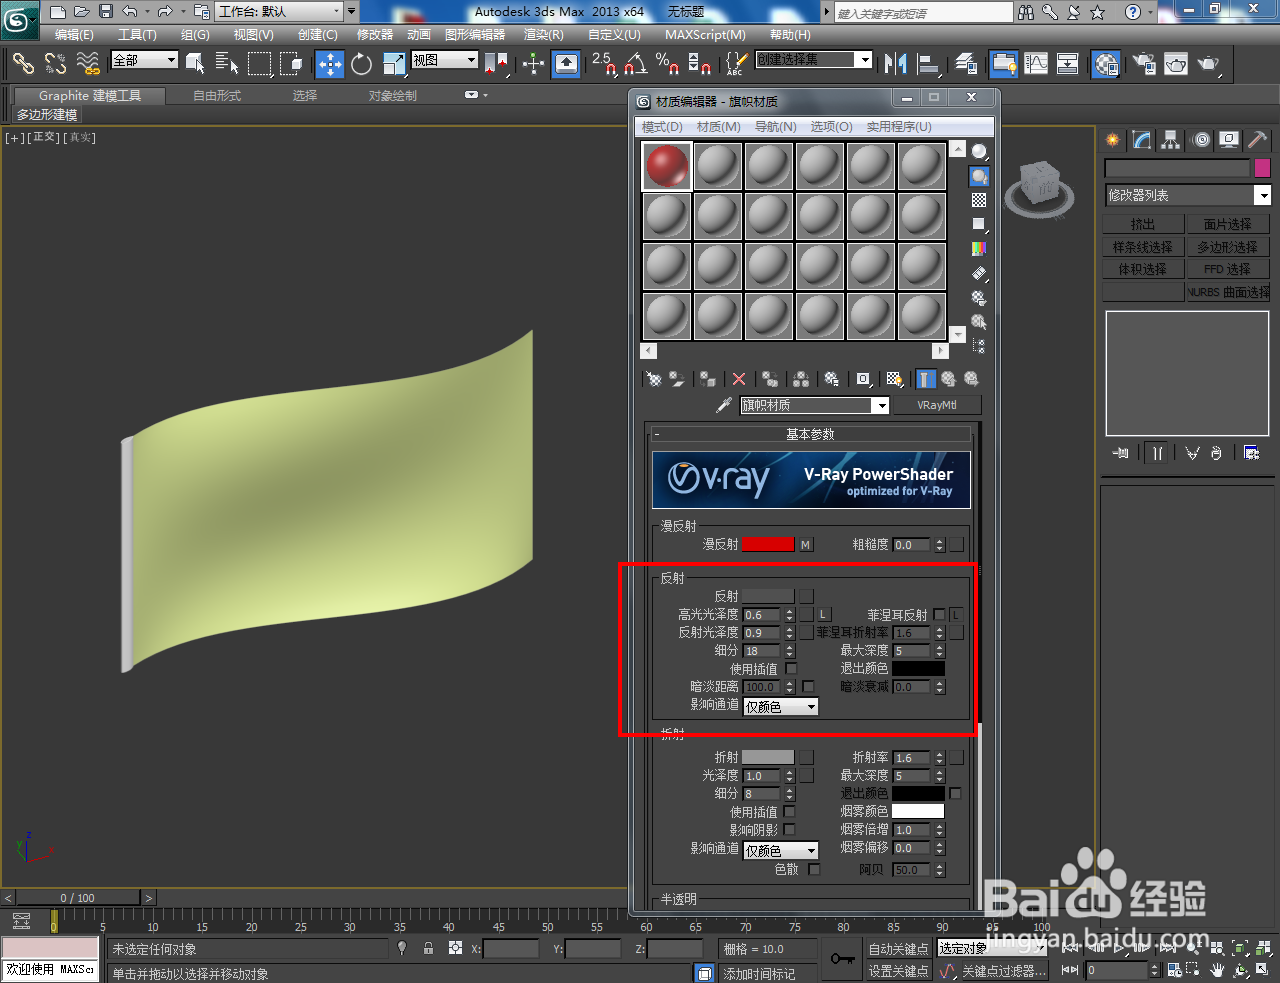The width and height of the screenshot is (1280, 983).
Task: Toggle checkered Background icon beside sample slots
Action: (x=979, y=200)
